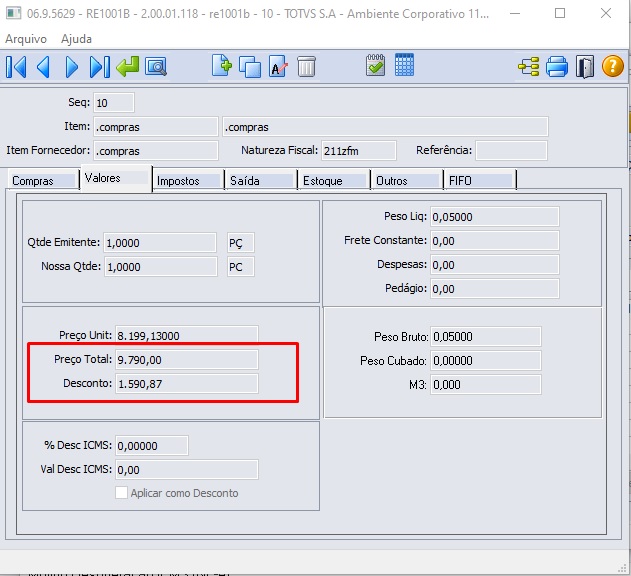Open the hierarchy tree structure icon
Viewport: 631px width, 576px height.
tap(528, 67)
